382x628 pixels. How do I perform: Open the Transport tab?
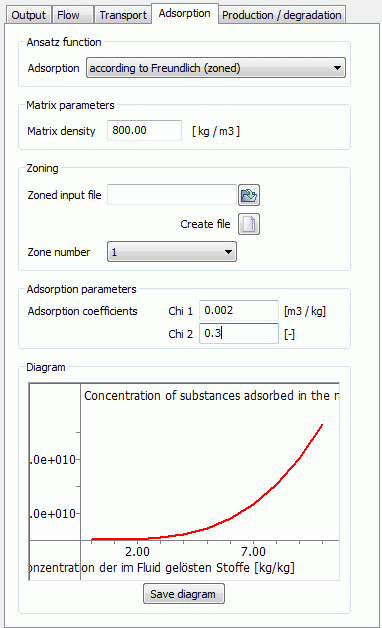pyautogui.click(x=123, y=15)
